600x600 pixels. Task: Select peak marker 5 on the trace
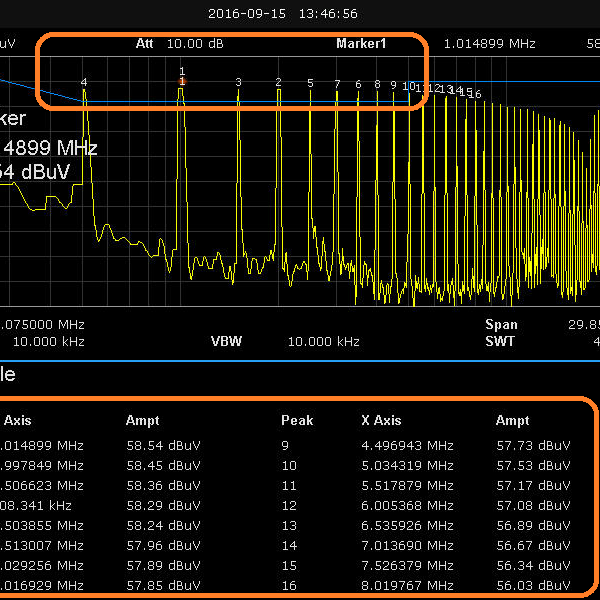(x=310, y=83)
